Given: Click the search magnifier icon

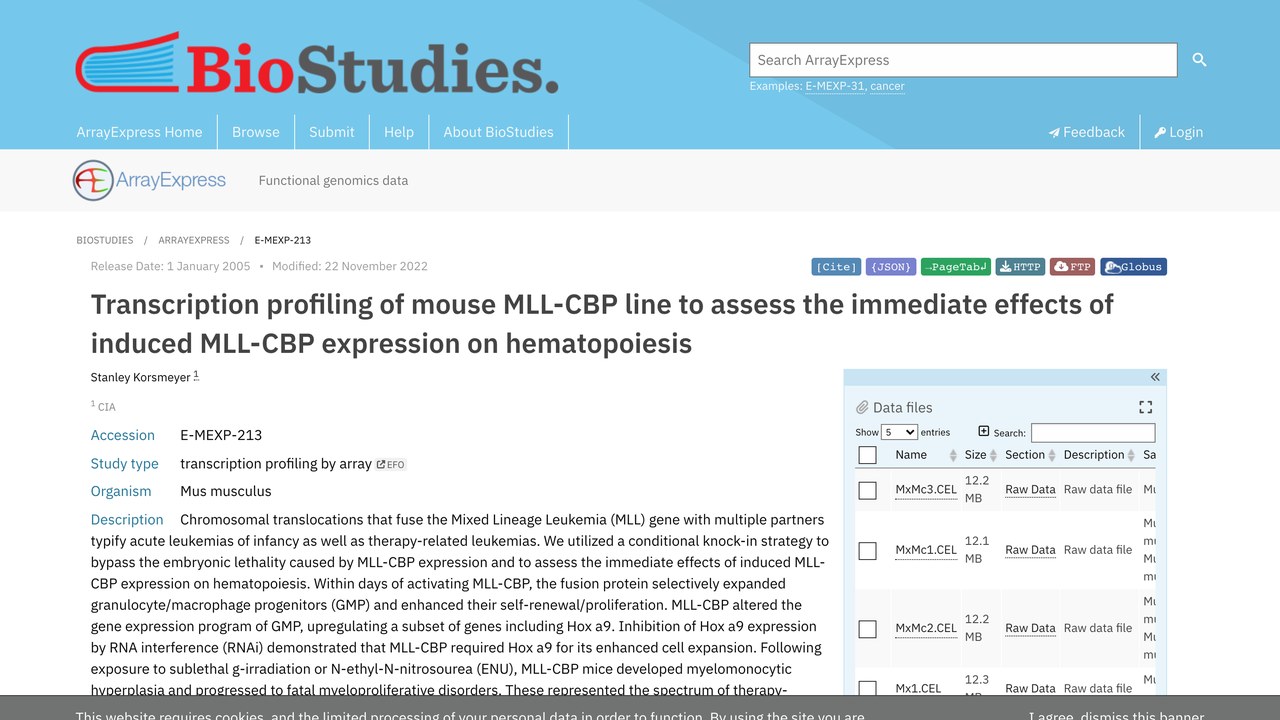Looking at the screenshot, I should coord(1199,60).
